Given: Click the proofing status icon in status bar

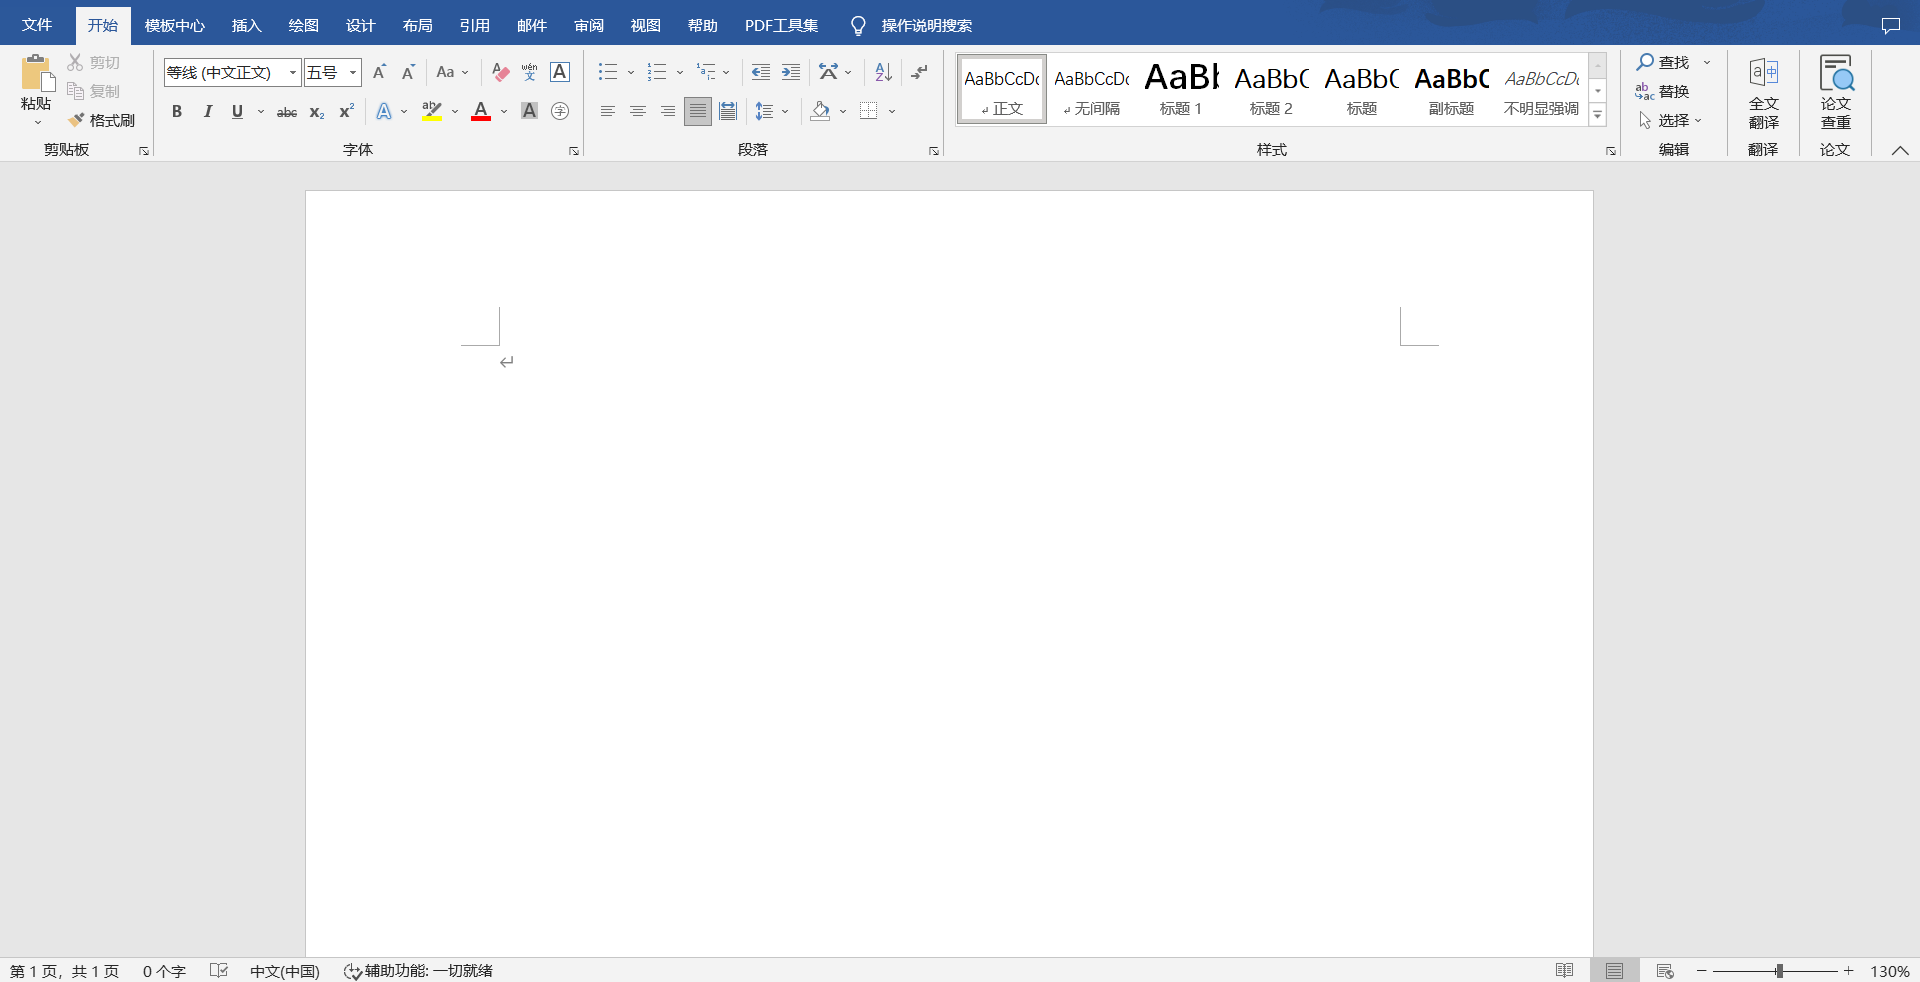Looking at the screenshot, I should click(219, 971).
